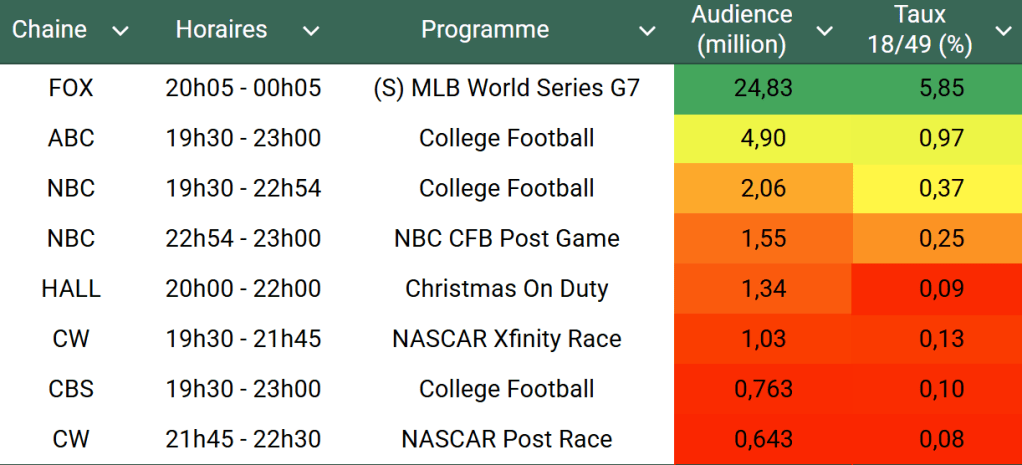This screenshot has width=1022, height=465.
Task: Expand the Horaires column filter arrow
Action: (x=311, y=31)
